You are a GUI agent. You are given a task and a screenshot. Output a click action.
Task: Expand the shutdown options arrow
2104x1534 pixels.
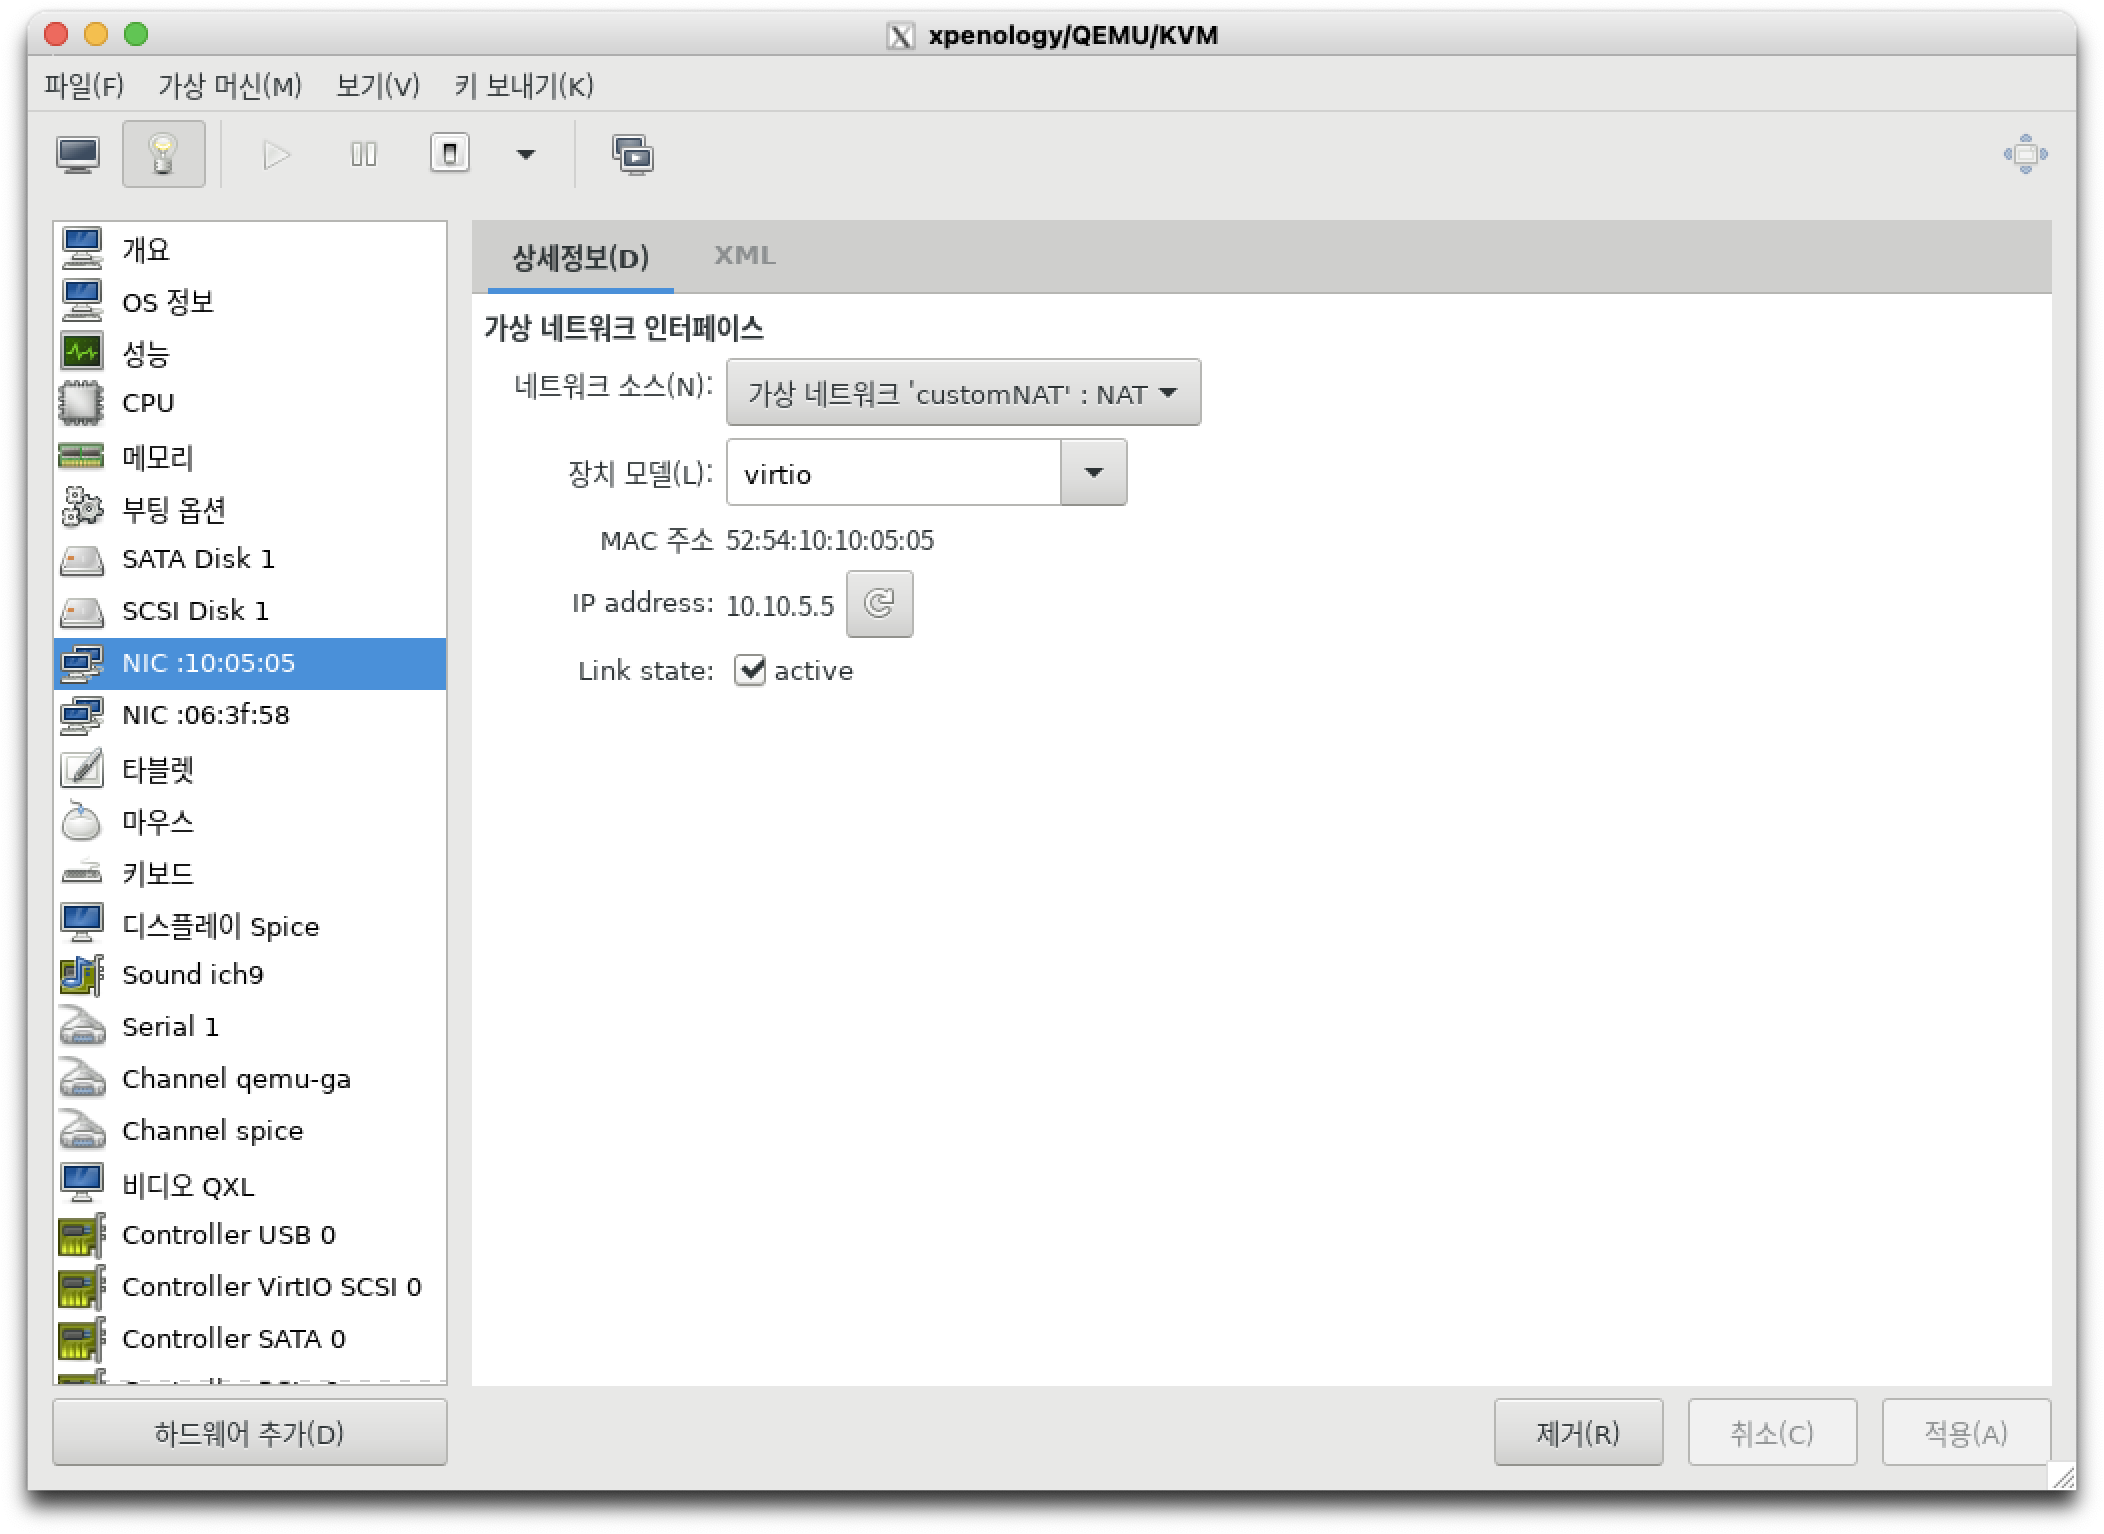[x=525, y=155]
